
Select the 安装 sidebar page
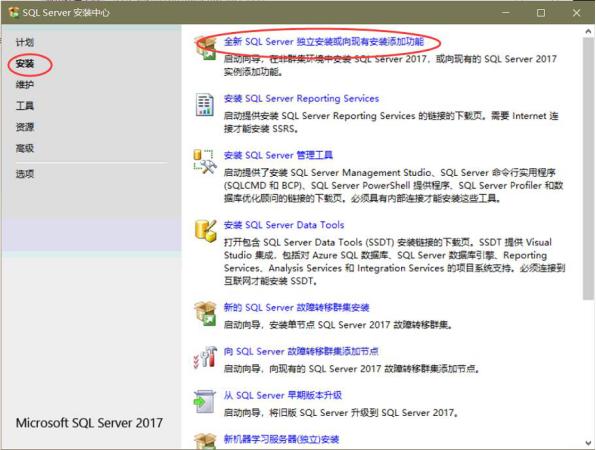coord(25,63)
